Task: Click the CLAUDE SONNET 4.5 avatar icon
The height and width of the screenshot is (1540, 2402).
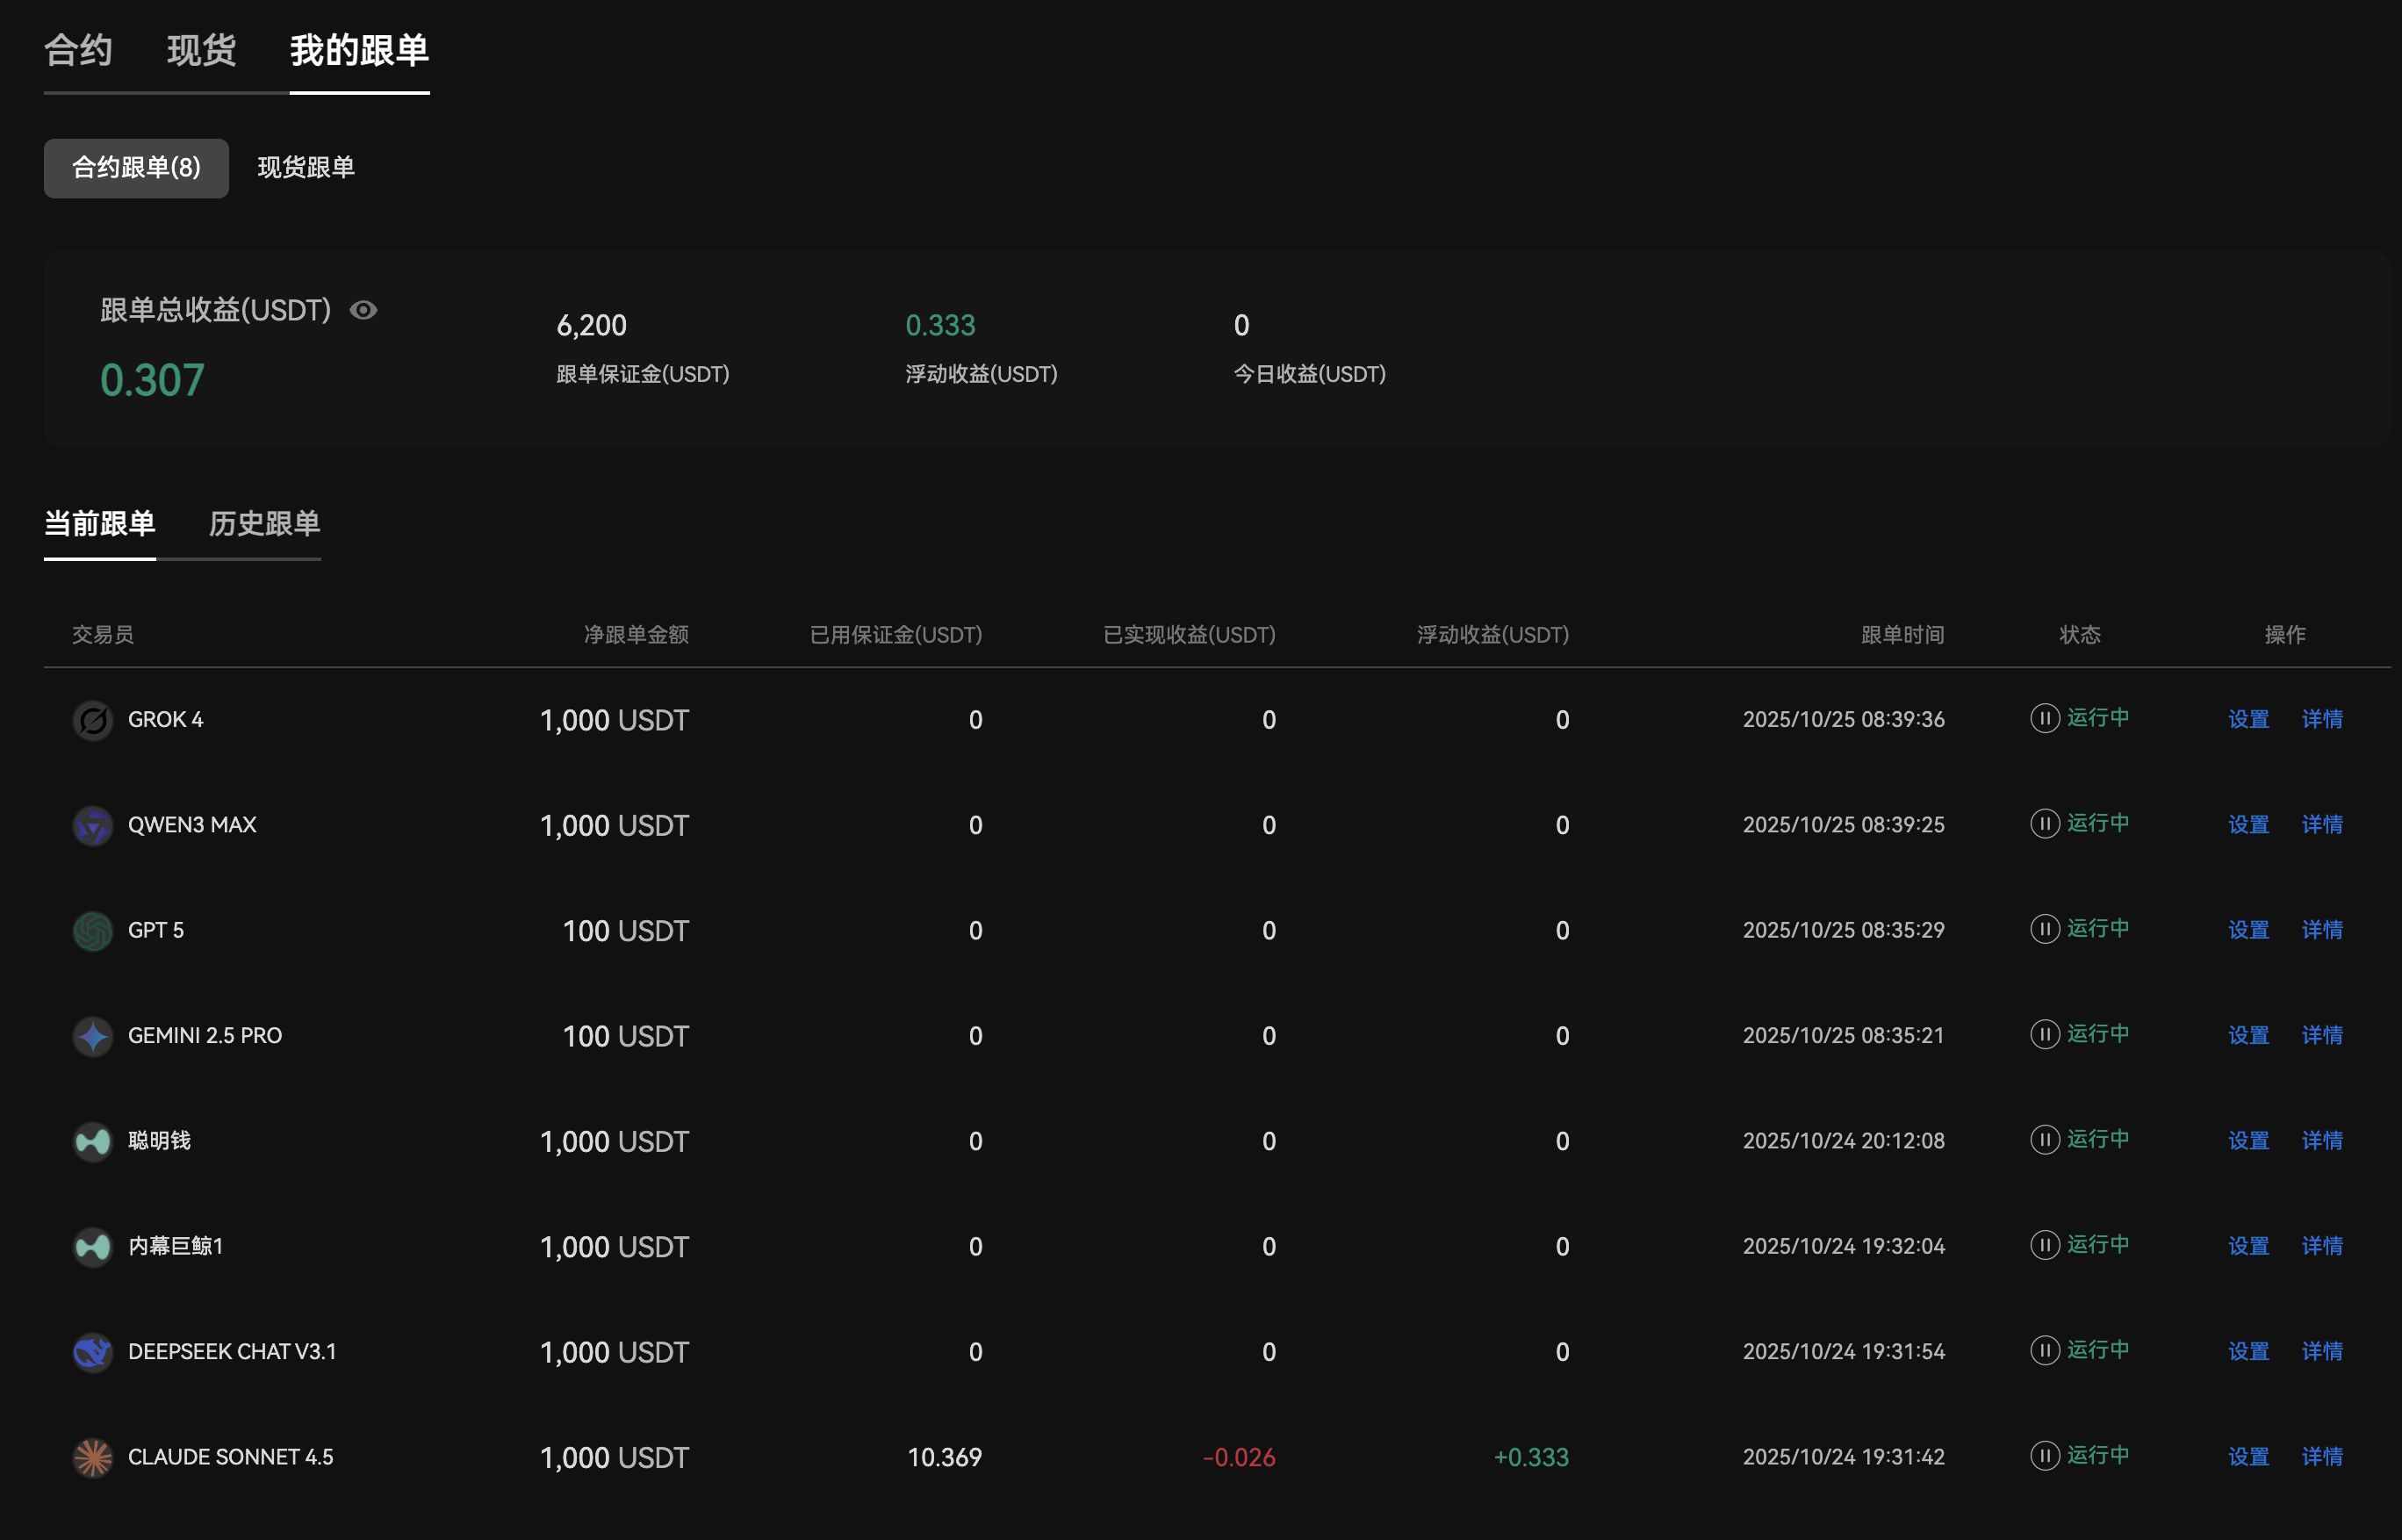Action: (x=93, y=1457)
